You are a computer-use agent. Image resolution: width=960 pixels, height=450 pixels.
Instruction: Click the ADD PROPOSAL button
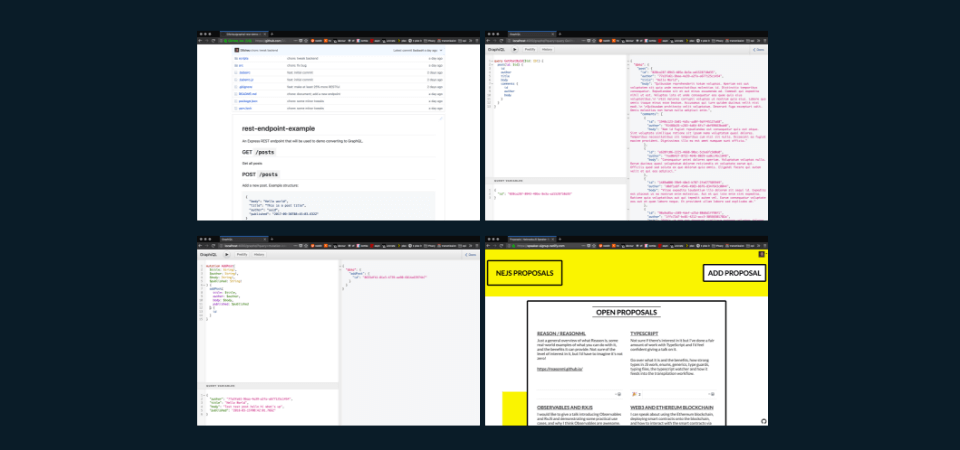click(x=734, y=273)
